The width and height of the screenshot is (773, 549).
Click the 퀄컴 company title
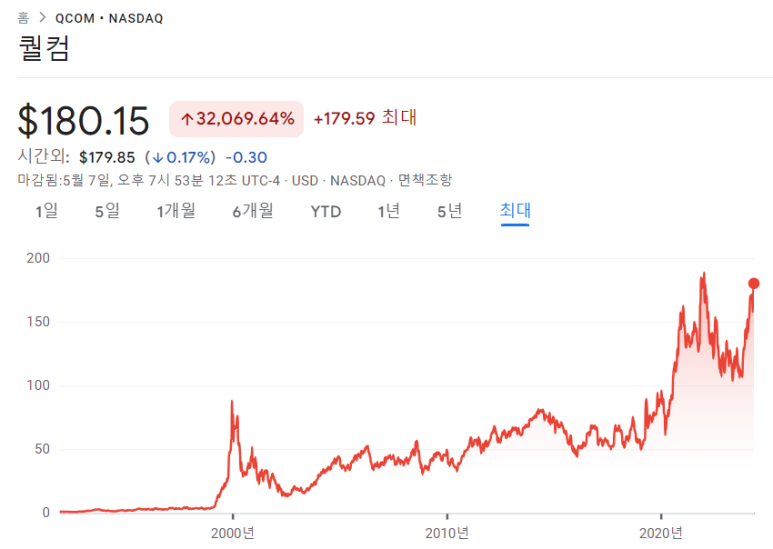click(43, 48)
